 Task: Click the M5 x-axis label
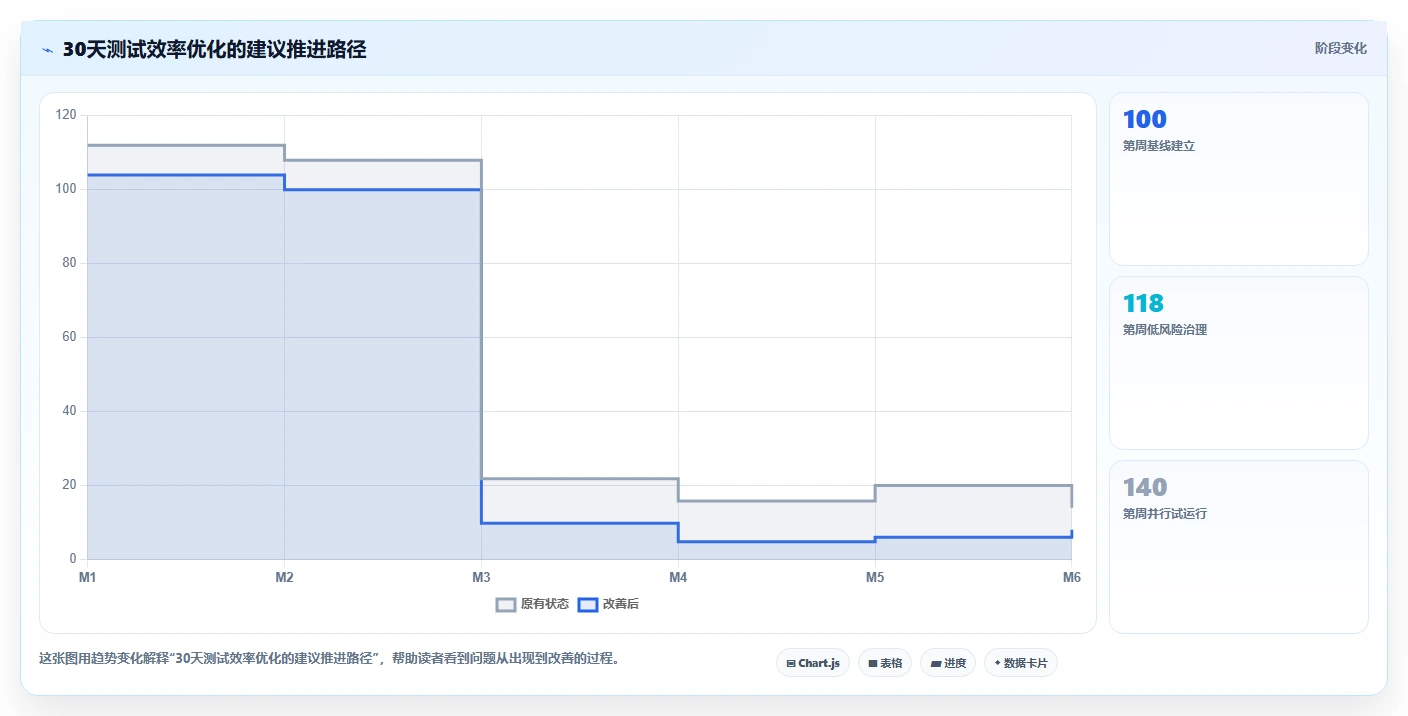875,577
